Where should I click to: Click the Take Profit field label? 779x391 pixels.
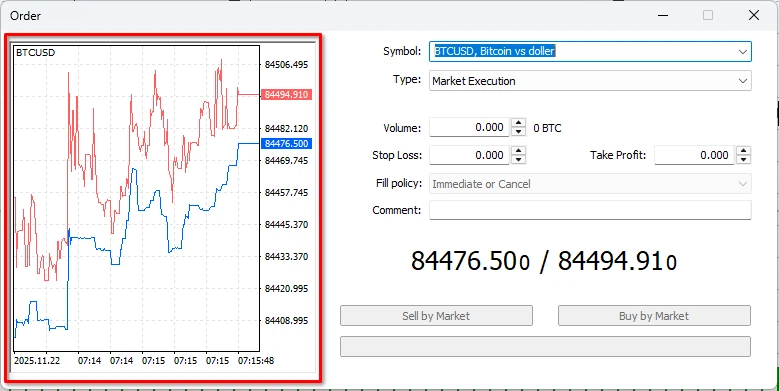pos(618,155)
